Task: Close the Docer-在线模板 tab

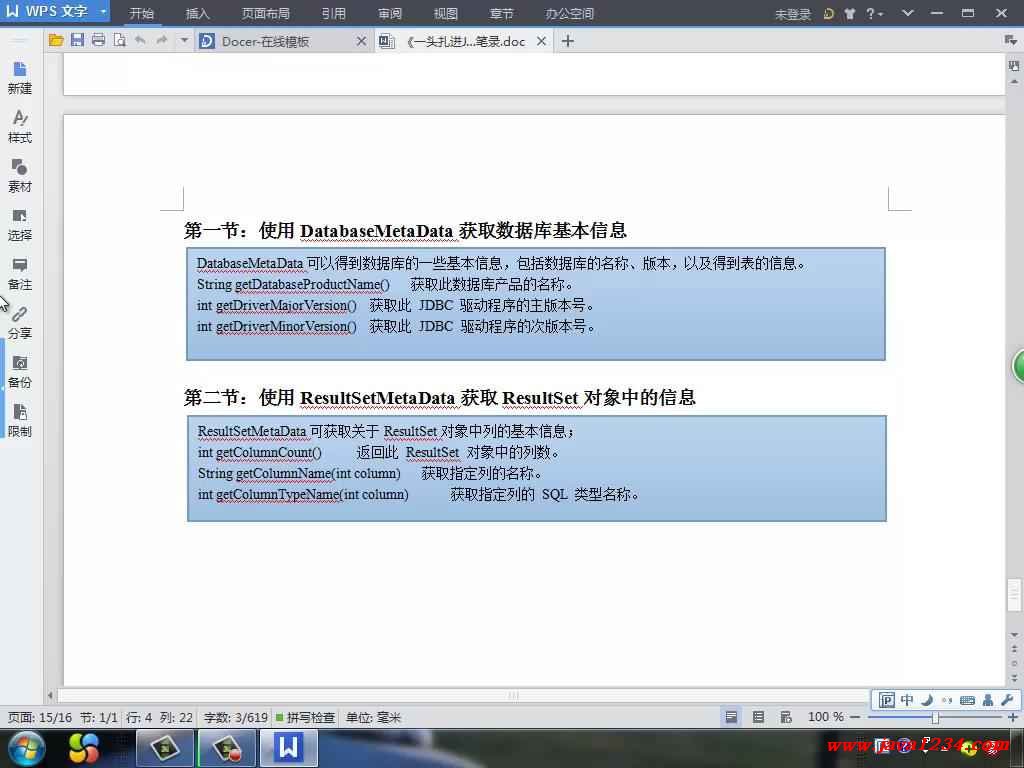Action: (x=361, y=41)
